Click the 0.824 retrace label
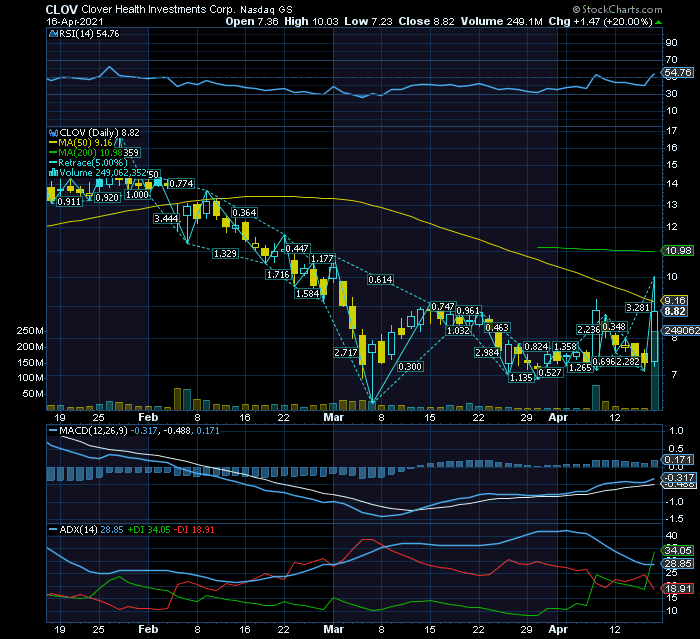Screen dimensions: 700x639 click(x=536, y=347)
